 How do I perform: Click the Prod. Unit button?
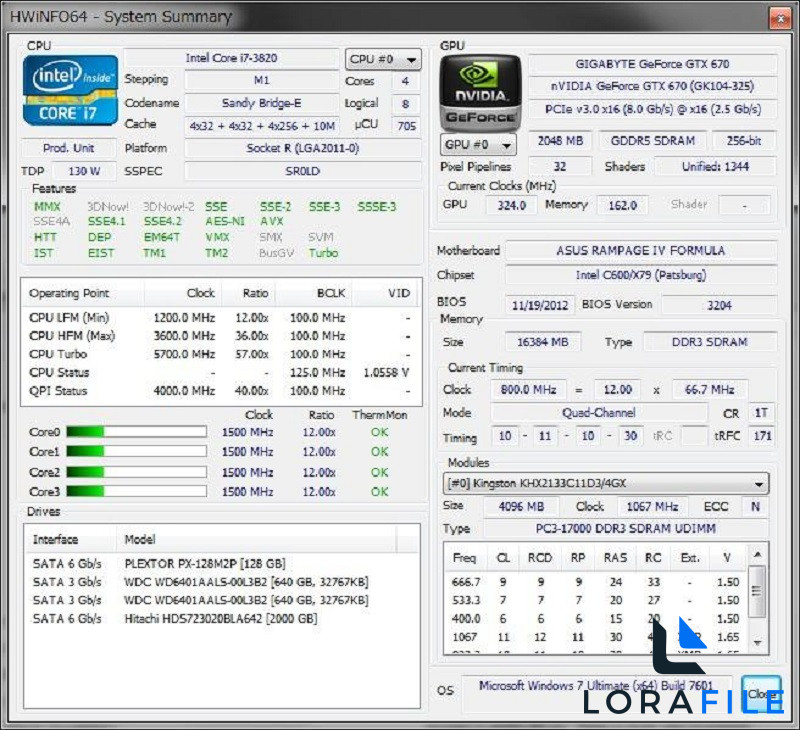click(69, 148)
